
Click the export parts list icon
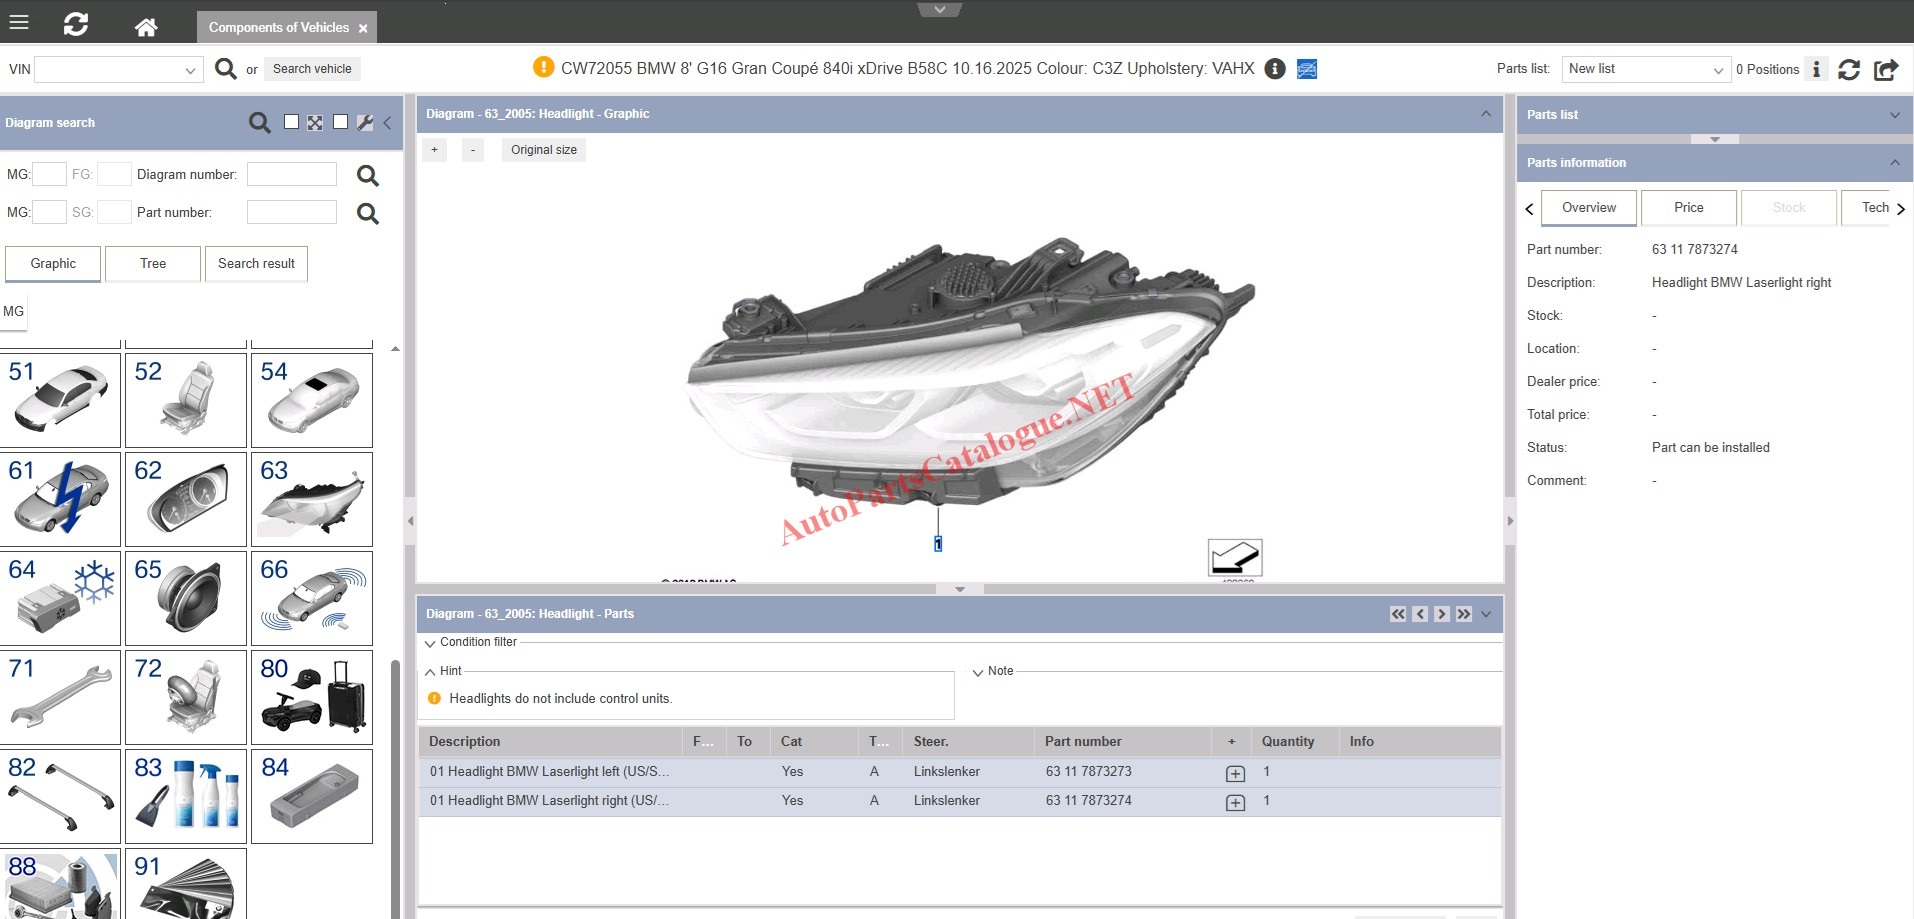pyautogui.click(x=1886, y=69)
